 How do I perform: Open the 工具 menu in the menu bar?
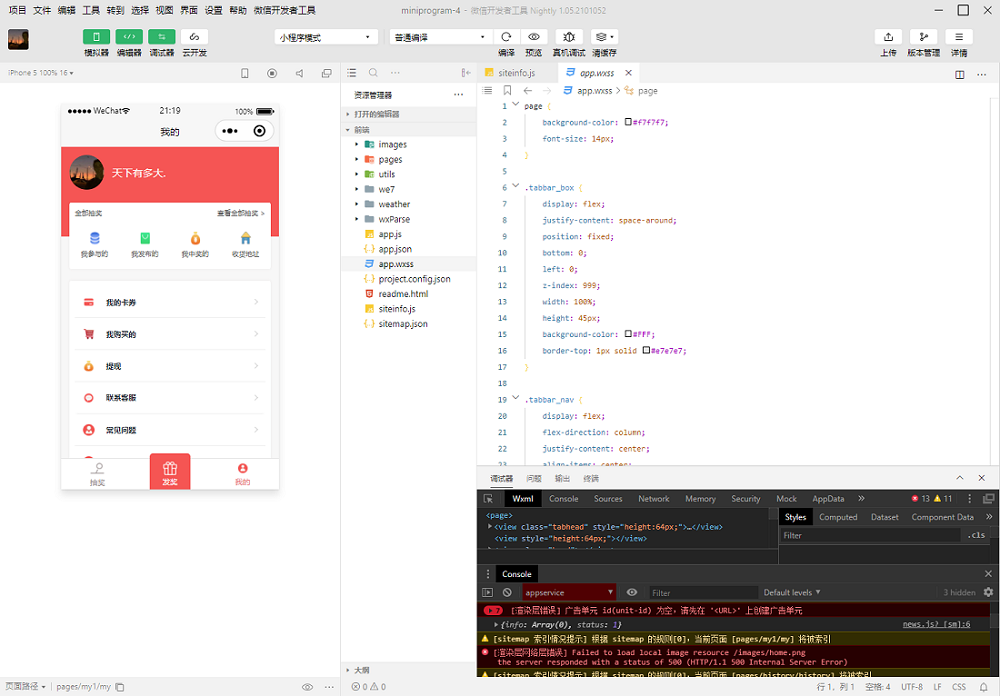[x=91, y=10]
